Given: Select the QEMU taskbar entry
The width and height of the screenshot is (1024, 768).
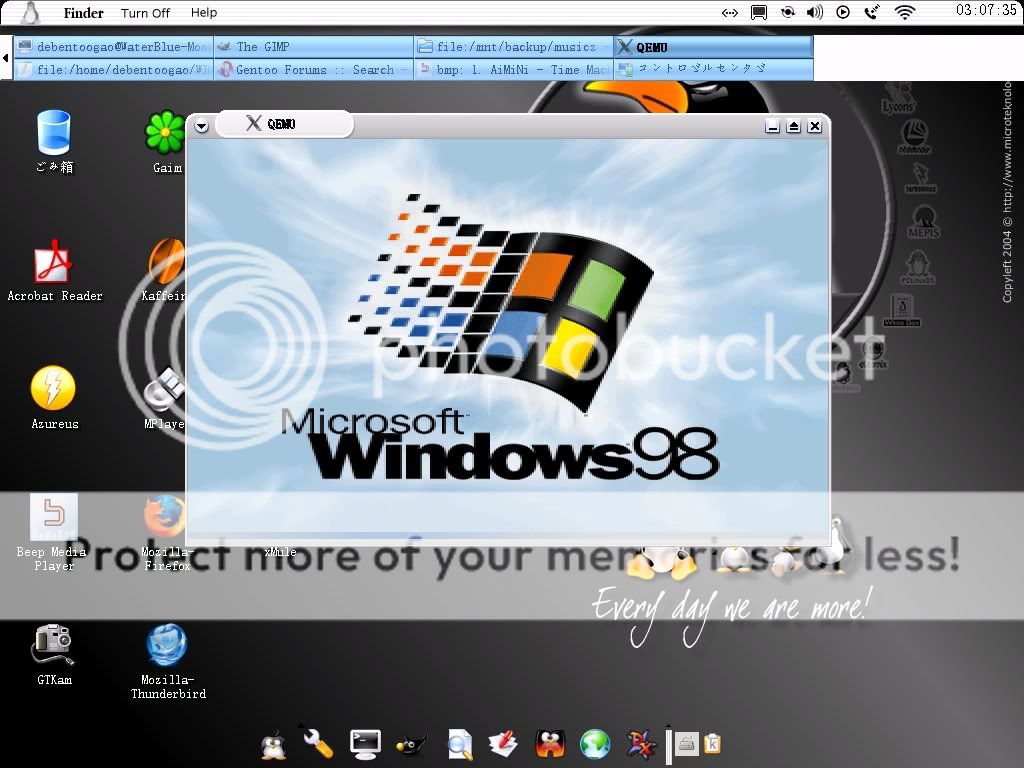Looking at the screenshot, I should tap(713, 46).
